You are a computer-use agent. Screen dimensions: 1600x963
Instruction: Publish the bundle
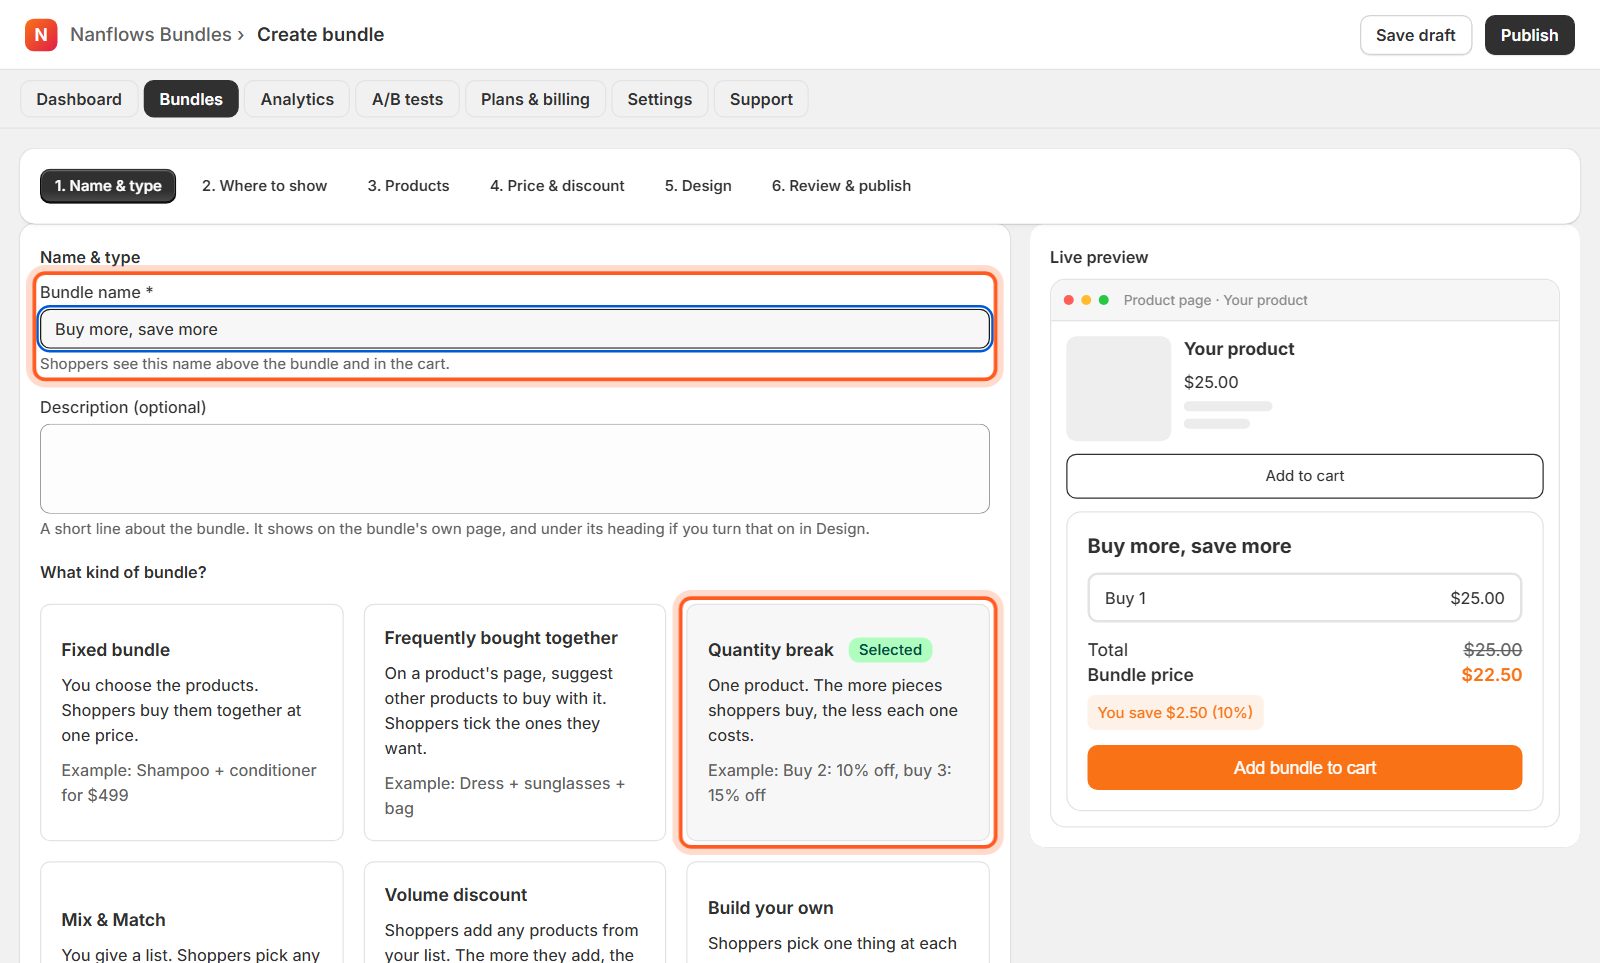[x=1529, y=35]
